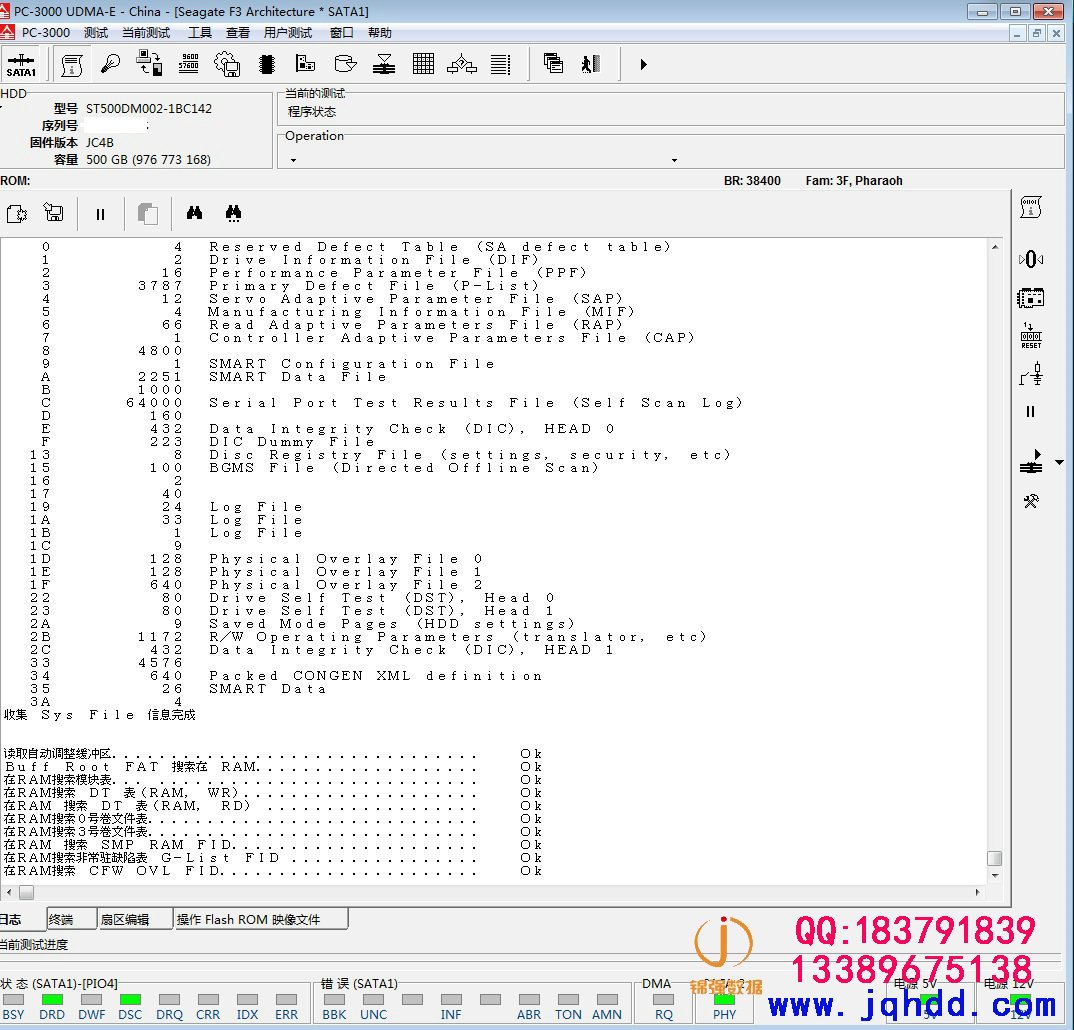1074x1030 pixels.
Task: Open the 窗口 menu
Action: click(x=341, y=33)
